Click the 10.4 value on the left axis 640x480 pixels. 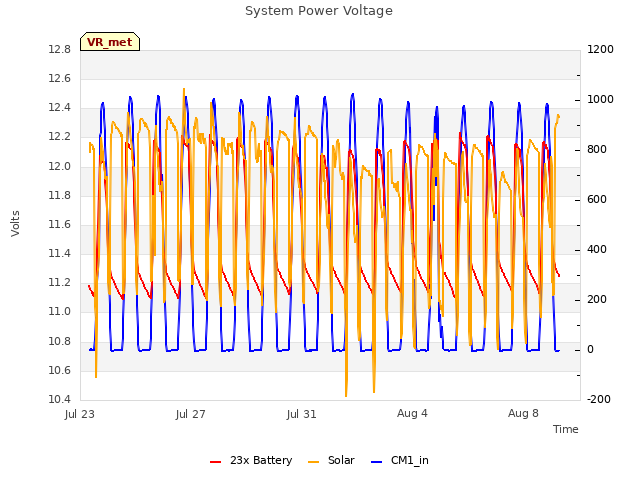tap(60, 399)
